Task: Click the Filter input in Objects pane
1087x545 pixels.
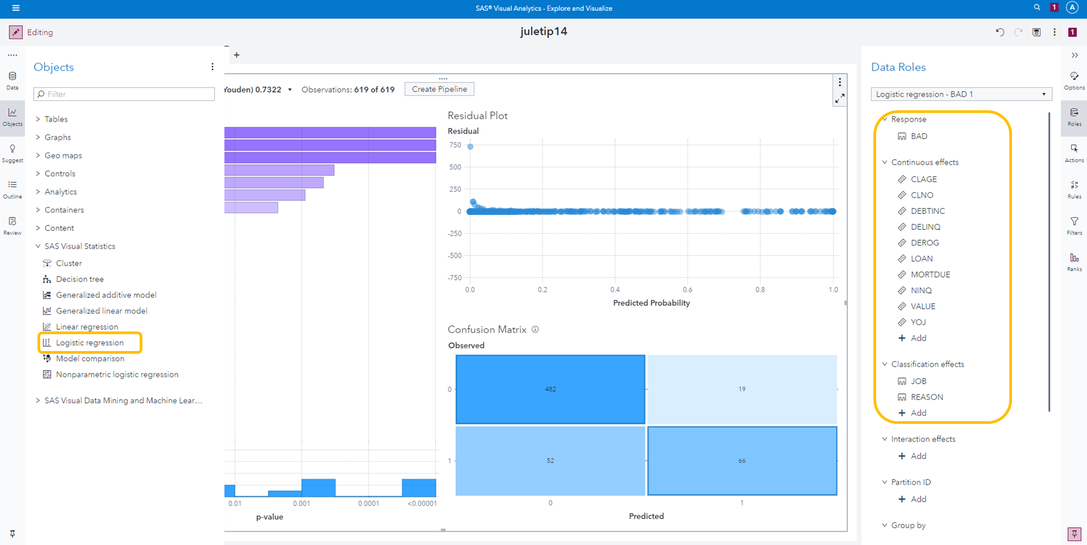Action: pyautogui.click(x=124, y=94)
